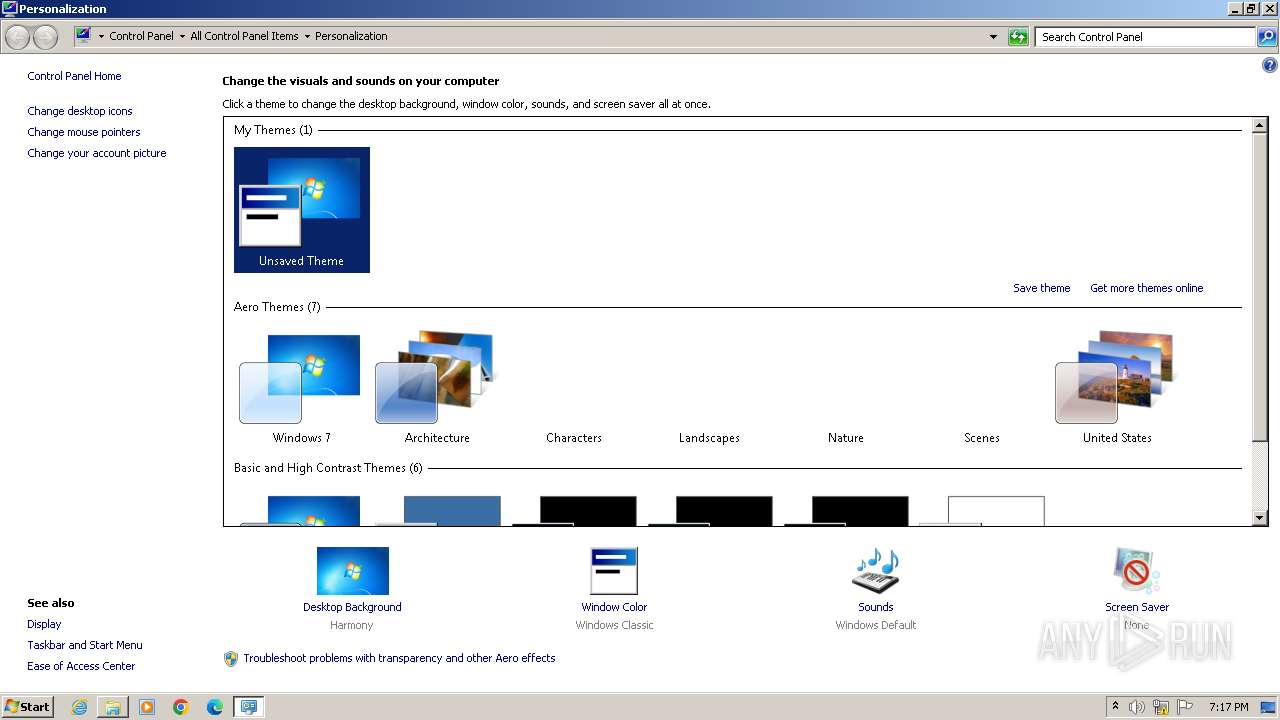Click the help question mark icon
The width and height of the screenshot is (1280, 720).
click(x=1270, y=66)
